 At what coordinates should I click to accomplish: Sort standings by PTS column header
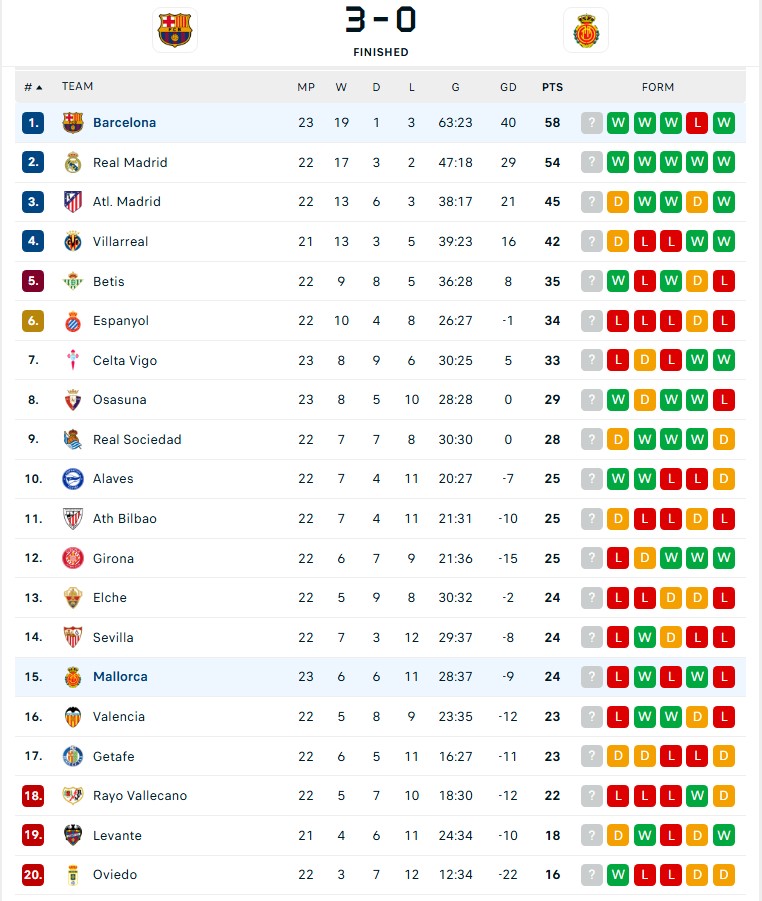(552, 87)
